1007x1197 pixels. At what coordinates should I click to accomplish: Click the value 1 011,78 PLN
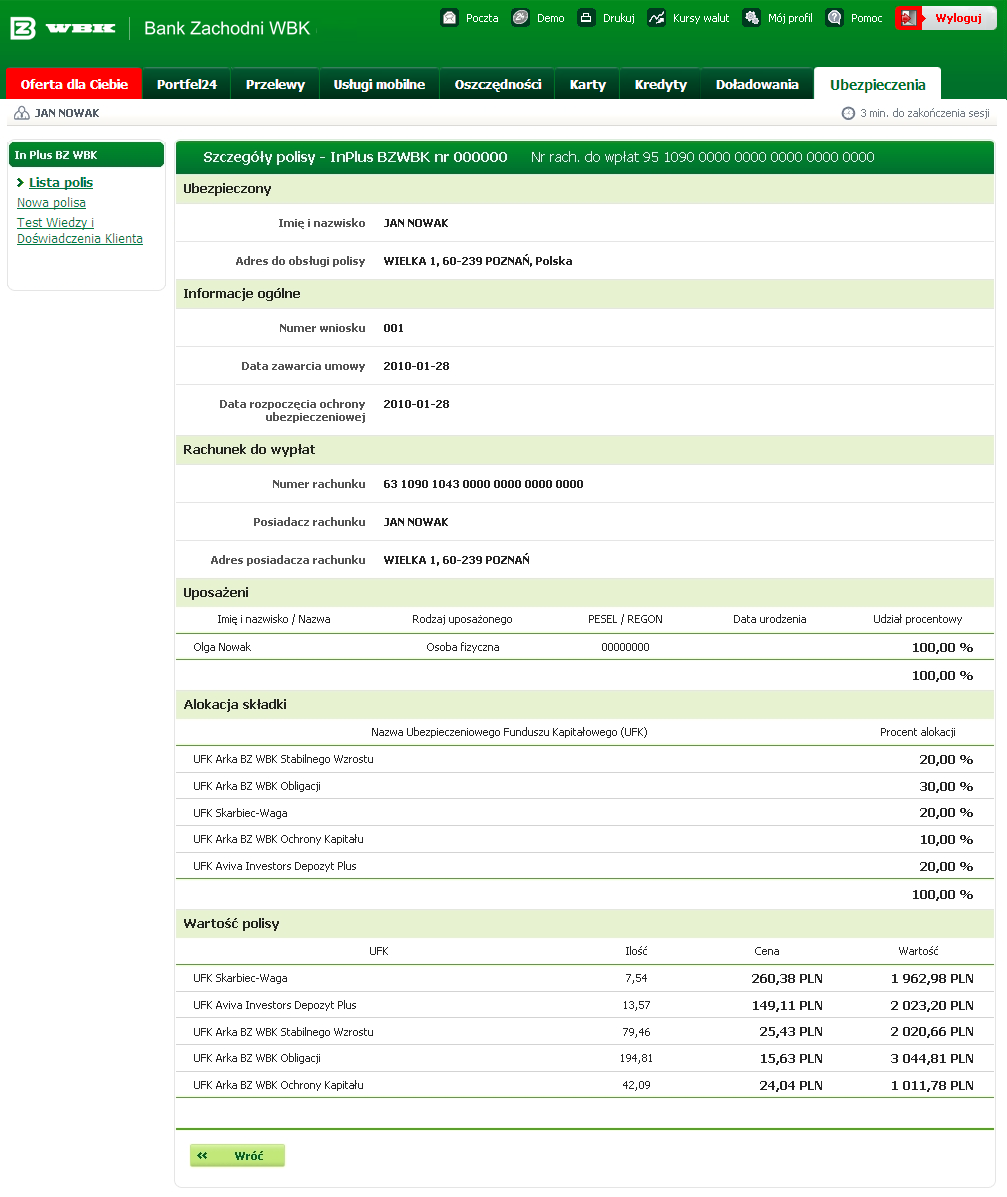[932, 1085]
